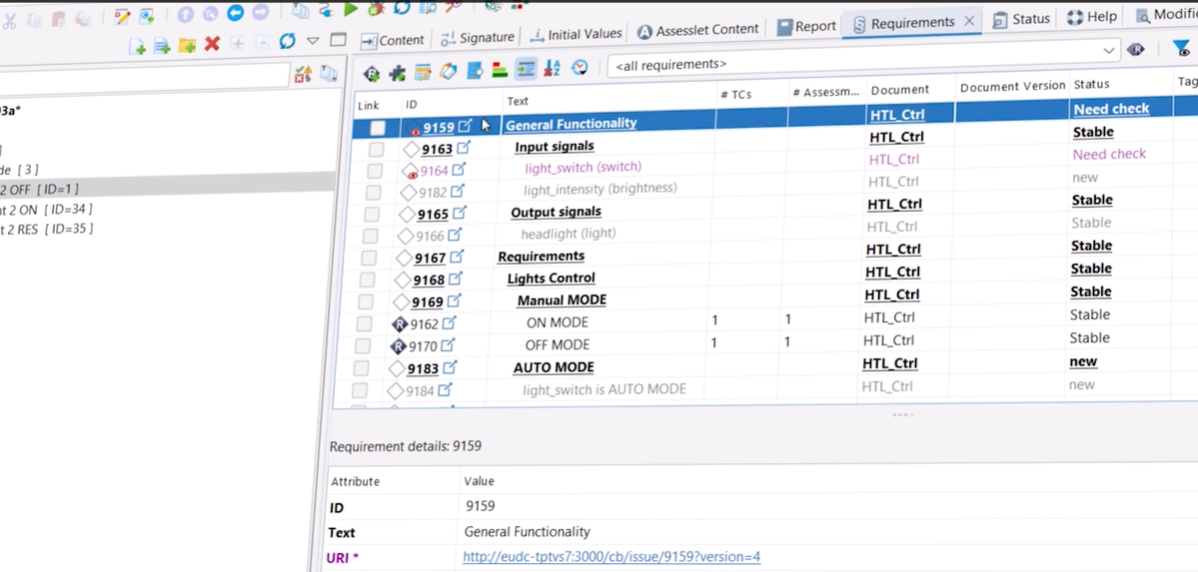The width and height of the screenshot is (1198, 572).
Task: Click the table edit icon in Requirements toolbar
Action: [423, 73]
